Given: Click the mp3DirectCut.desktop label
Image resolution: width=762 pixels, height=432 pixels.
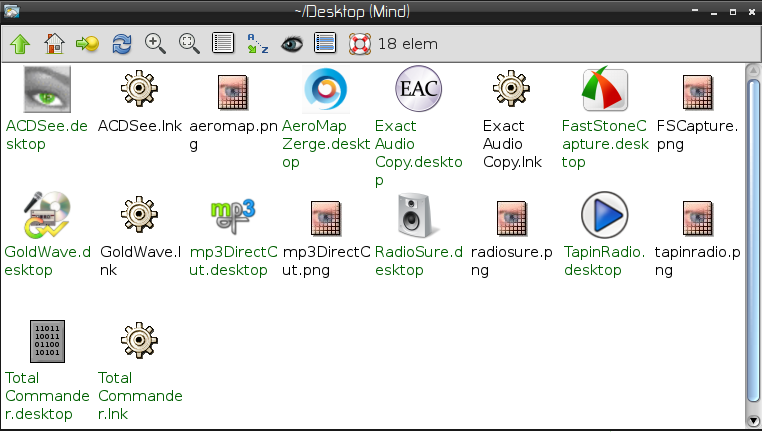Looking at the screenshot, I should [x=233, y=261].
